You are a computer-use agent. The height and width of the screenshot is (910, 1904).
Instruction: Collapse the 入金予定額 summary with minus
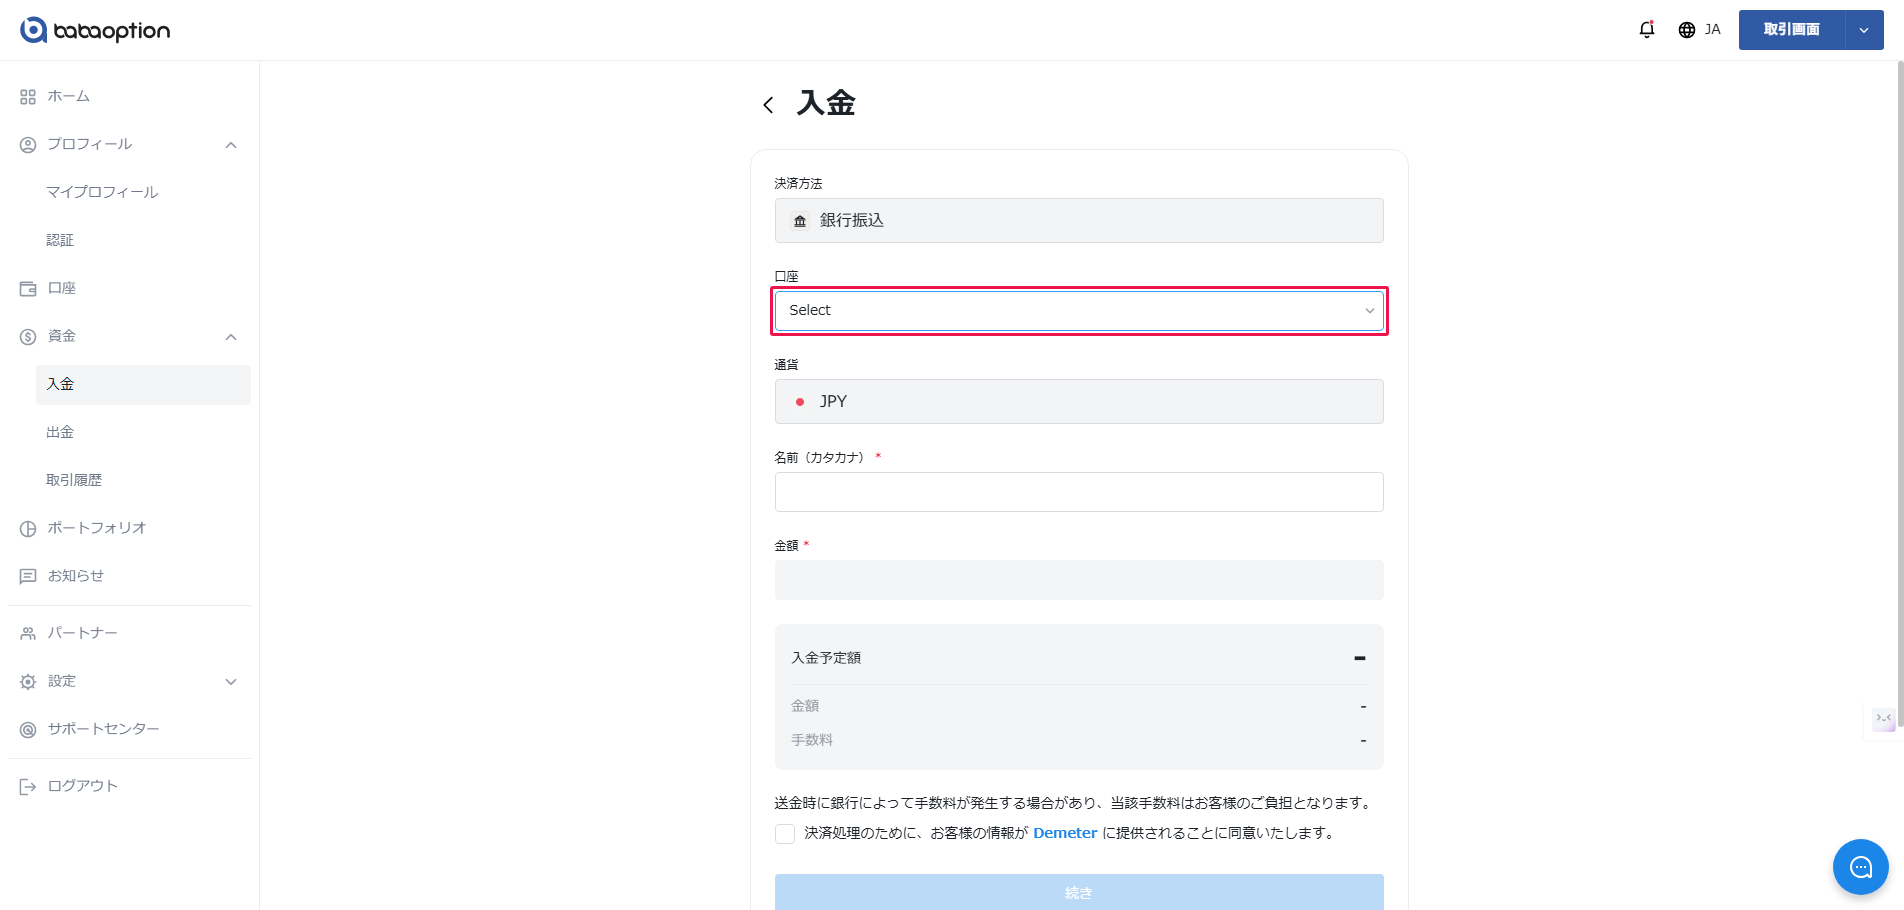click(x=1359, y=658)
